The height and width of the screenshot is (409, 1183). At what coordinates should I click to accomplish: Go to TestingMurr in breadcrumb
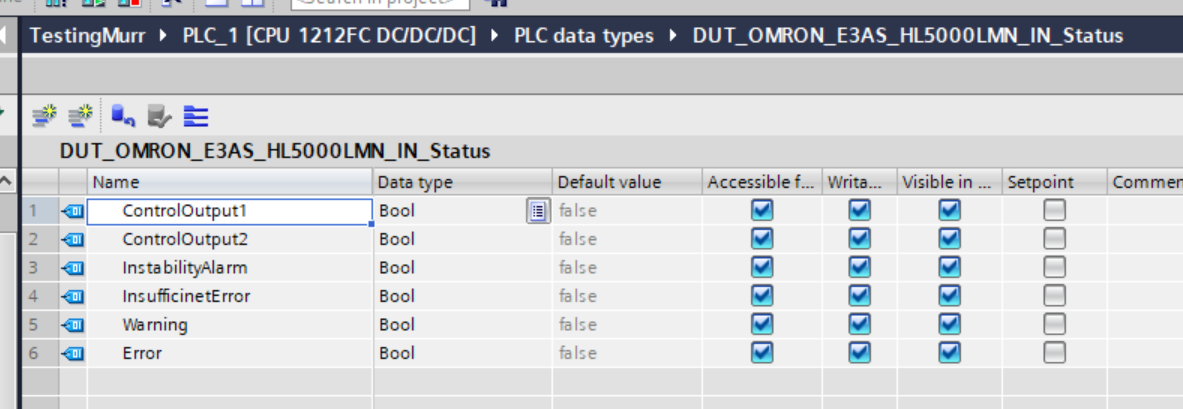88,35
